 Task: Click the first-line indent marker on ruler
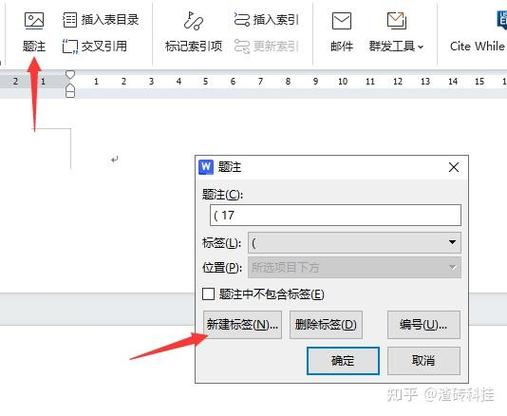click(x=70, y=74)
